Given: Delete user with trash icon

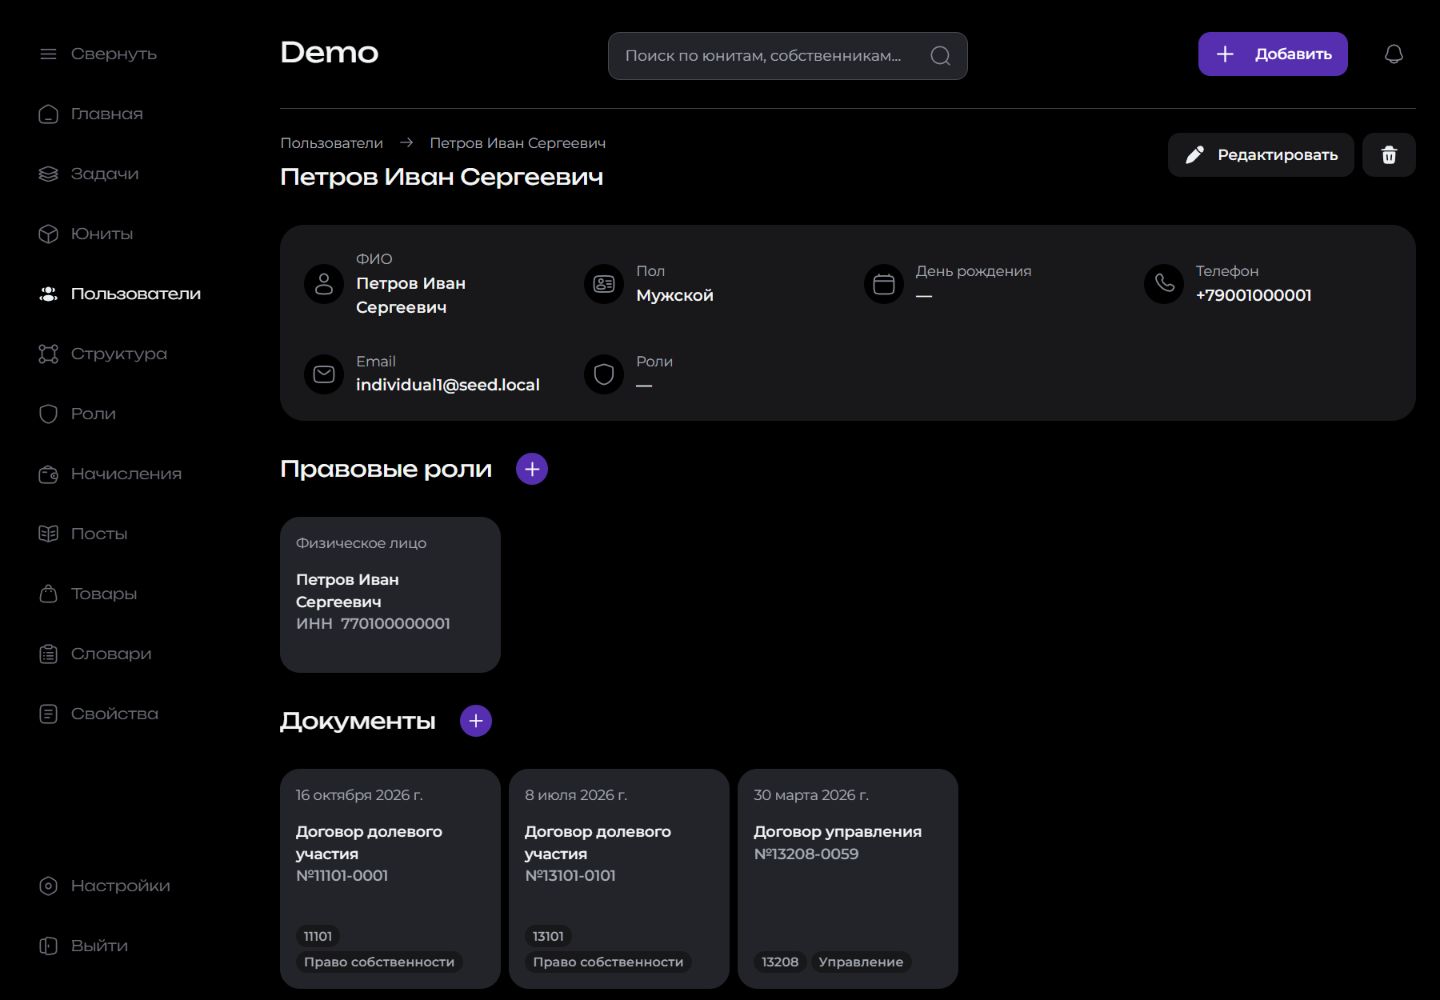Looking at the screenshot, I should (x=1389, y=155).
